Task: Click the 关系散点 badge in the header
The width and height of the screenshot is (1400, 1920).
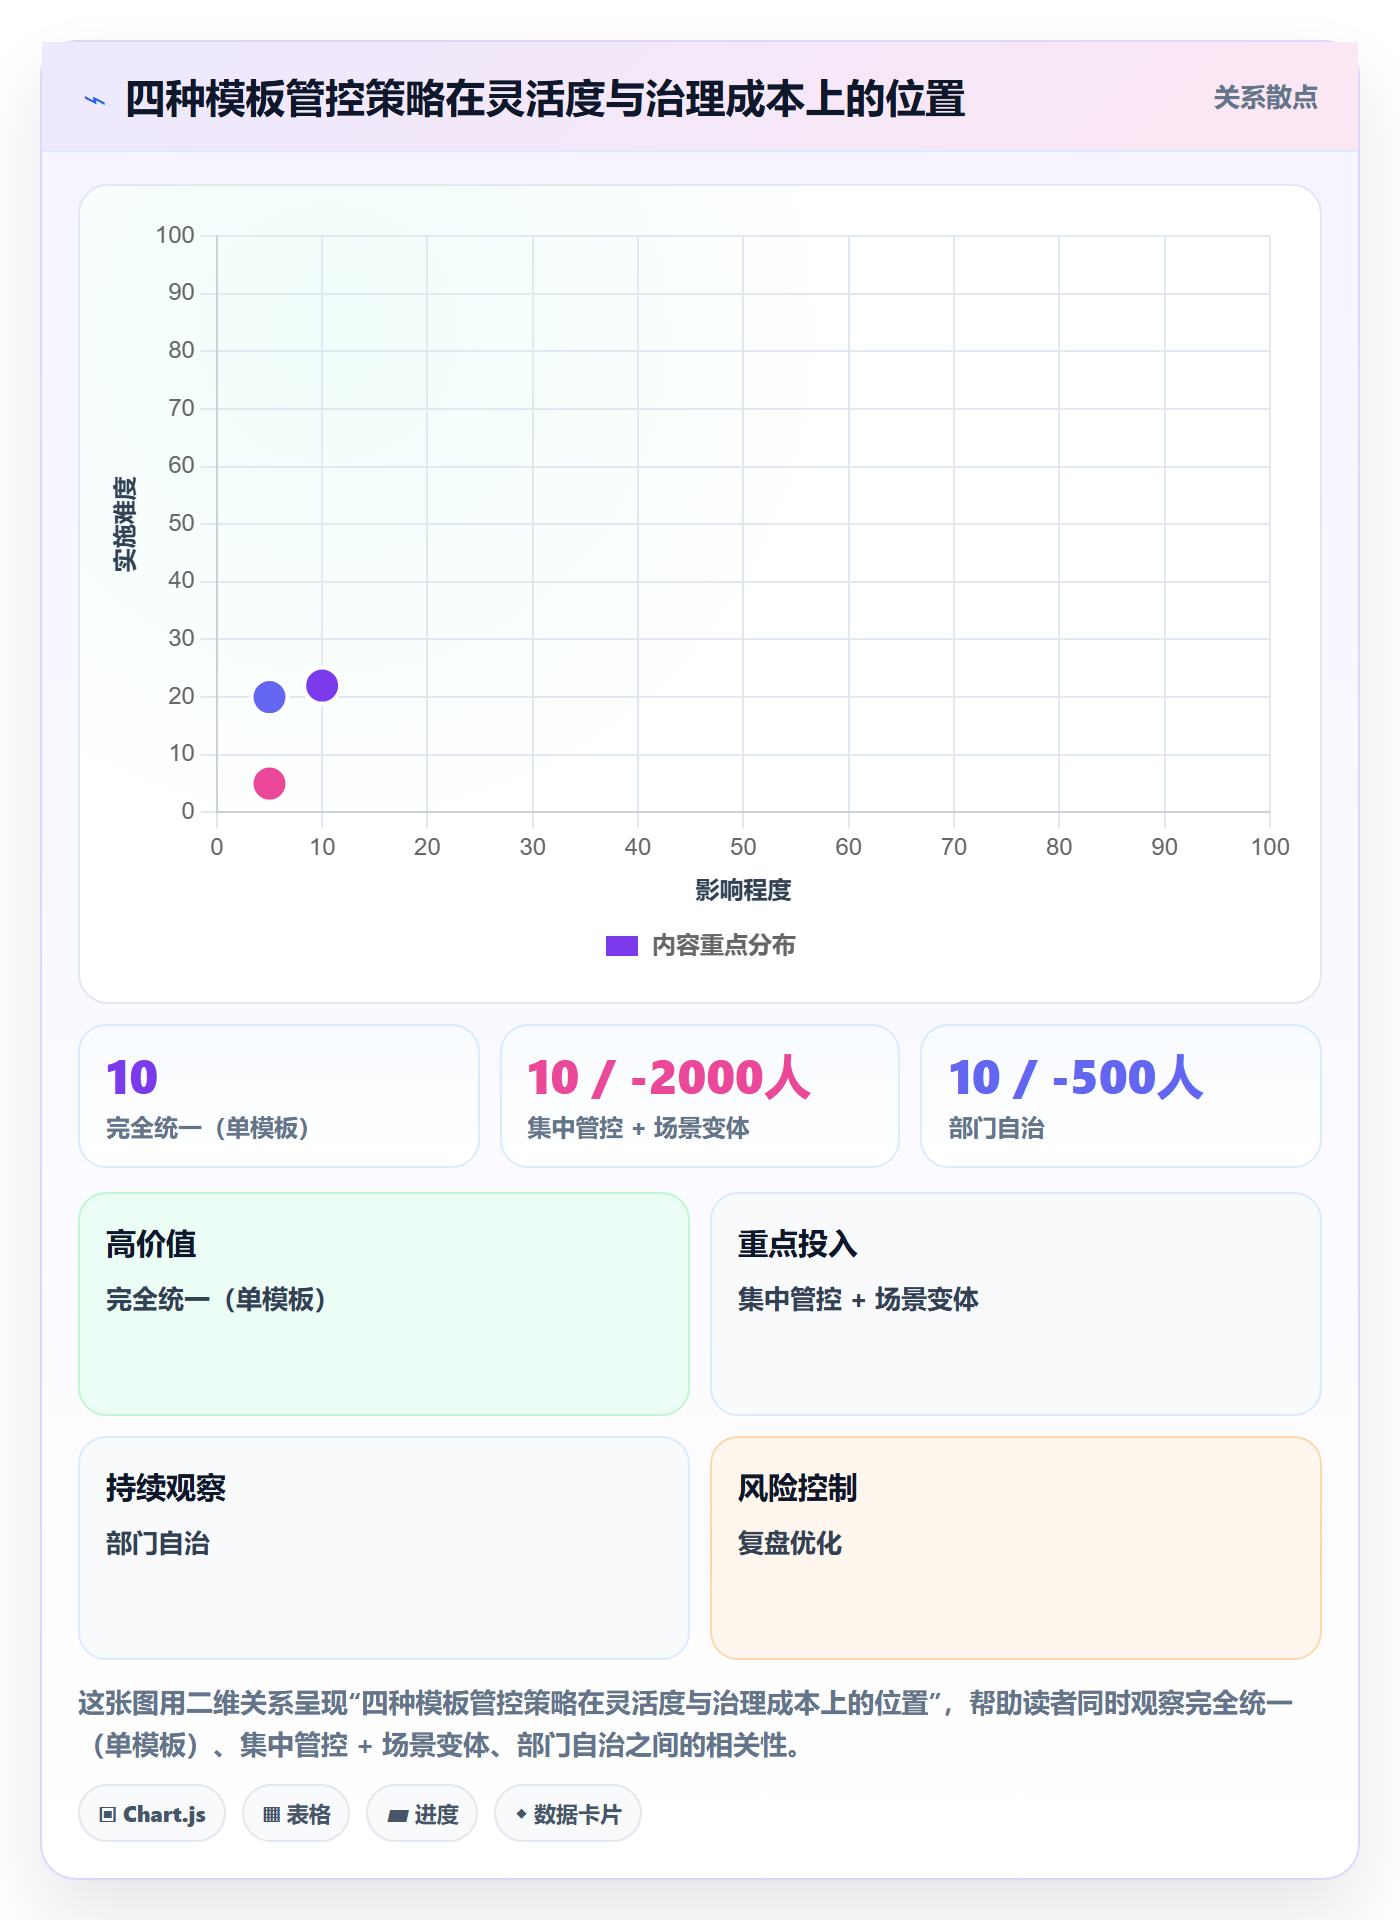Action: (1265, 98)
